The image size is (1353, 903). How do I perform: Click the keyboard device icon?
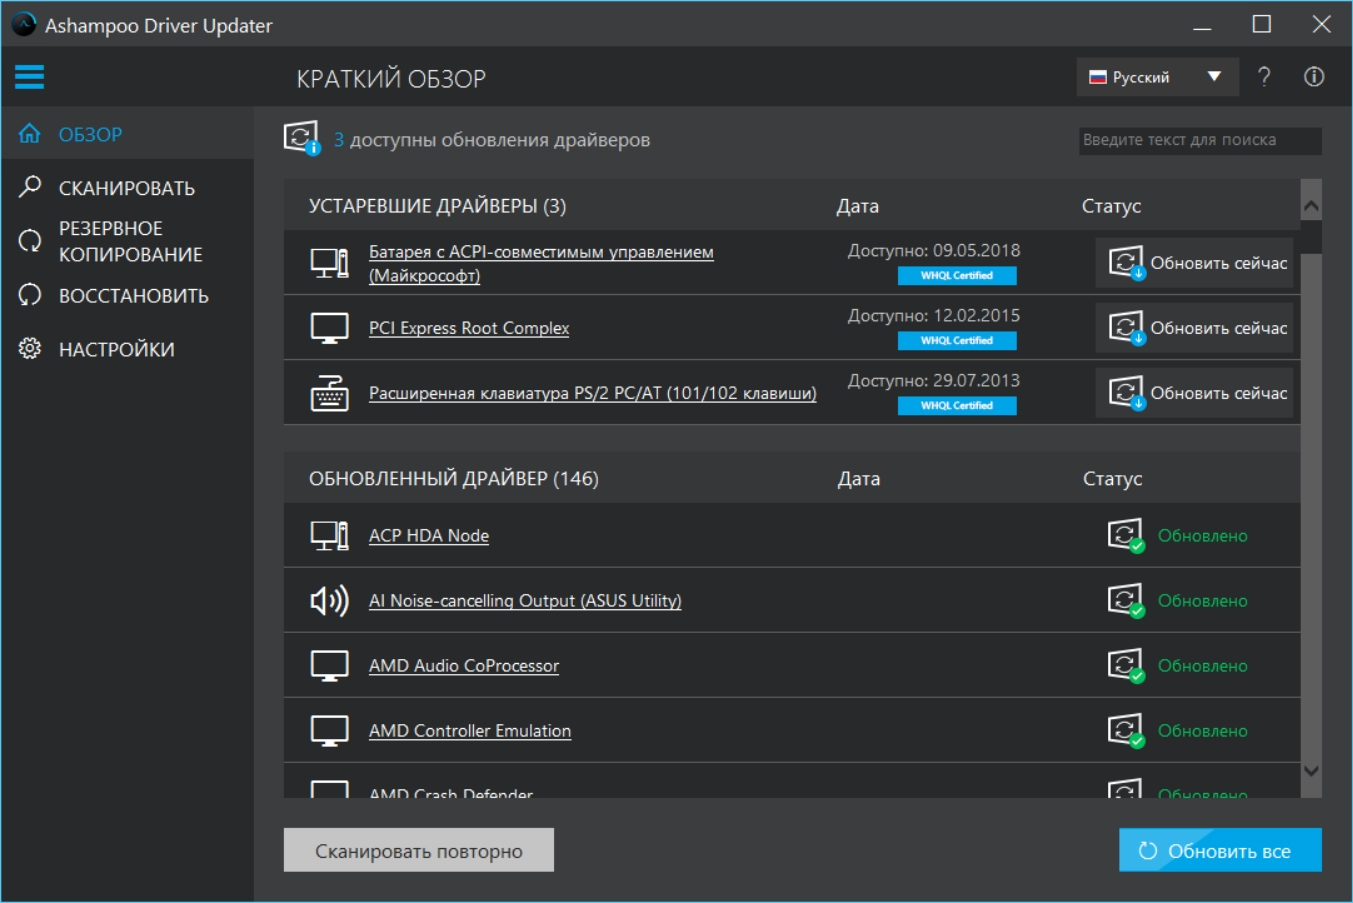tap(329, 393)
